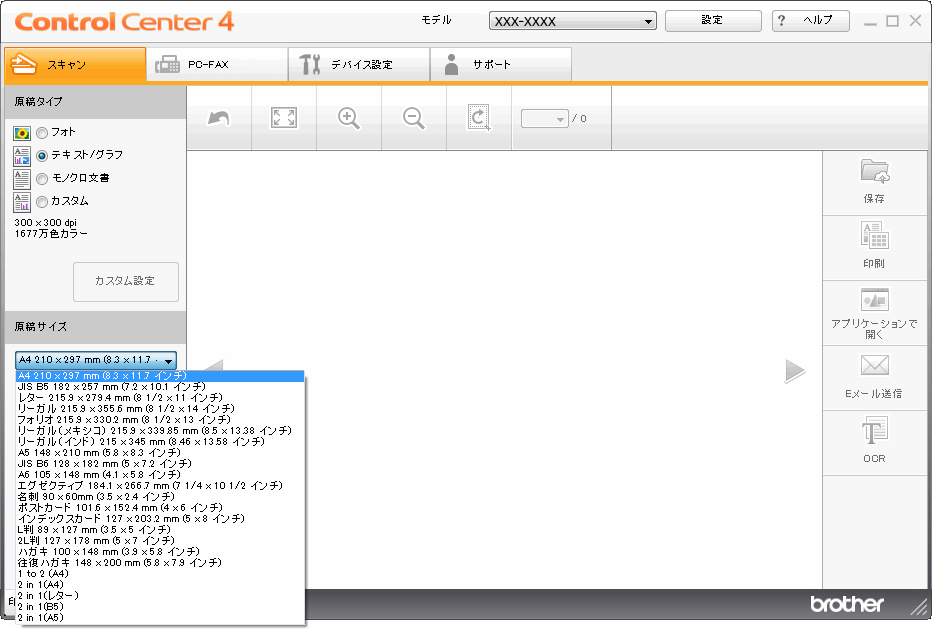Choose L判 89 x 127 mm option
Viewport: 933px width, 629px height.
click(159, 530)
